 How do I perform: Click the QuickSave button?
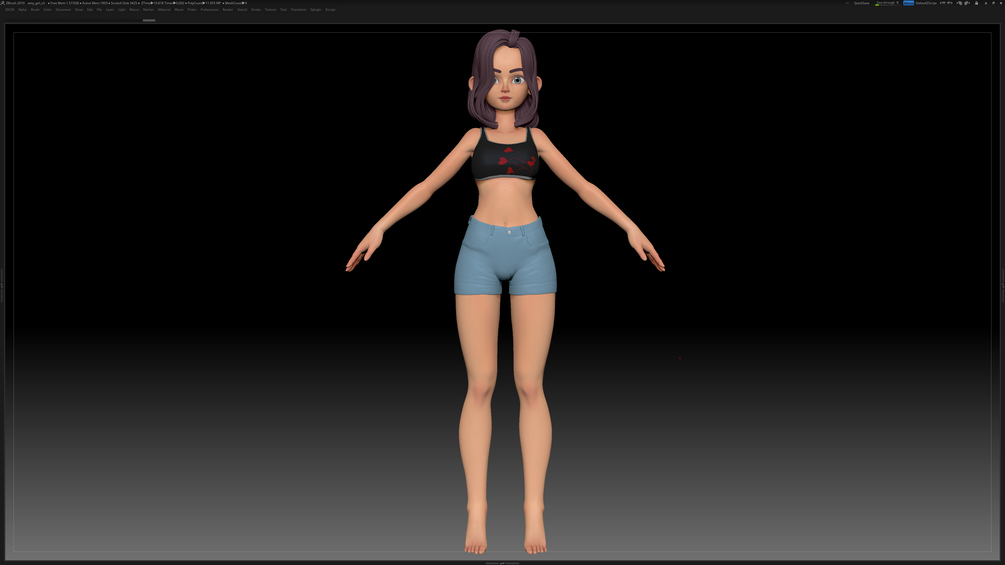pos(861,3)
